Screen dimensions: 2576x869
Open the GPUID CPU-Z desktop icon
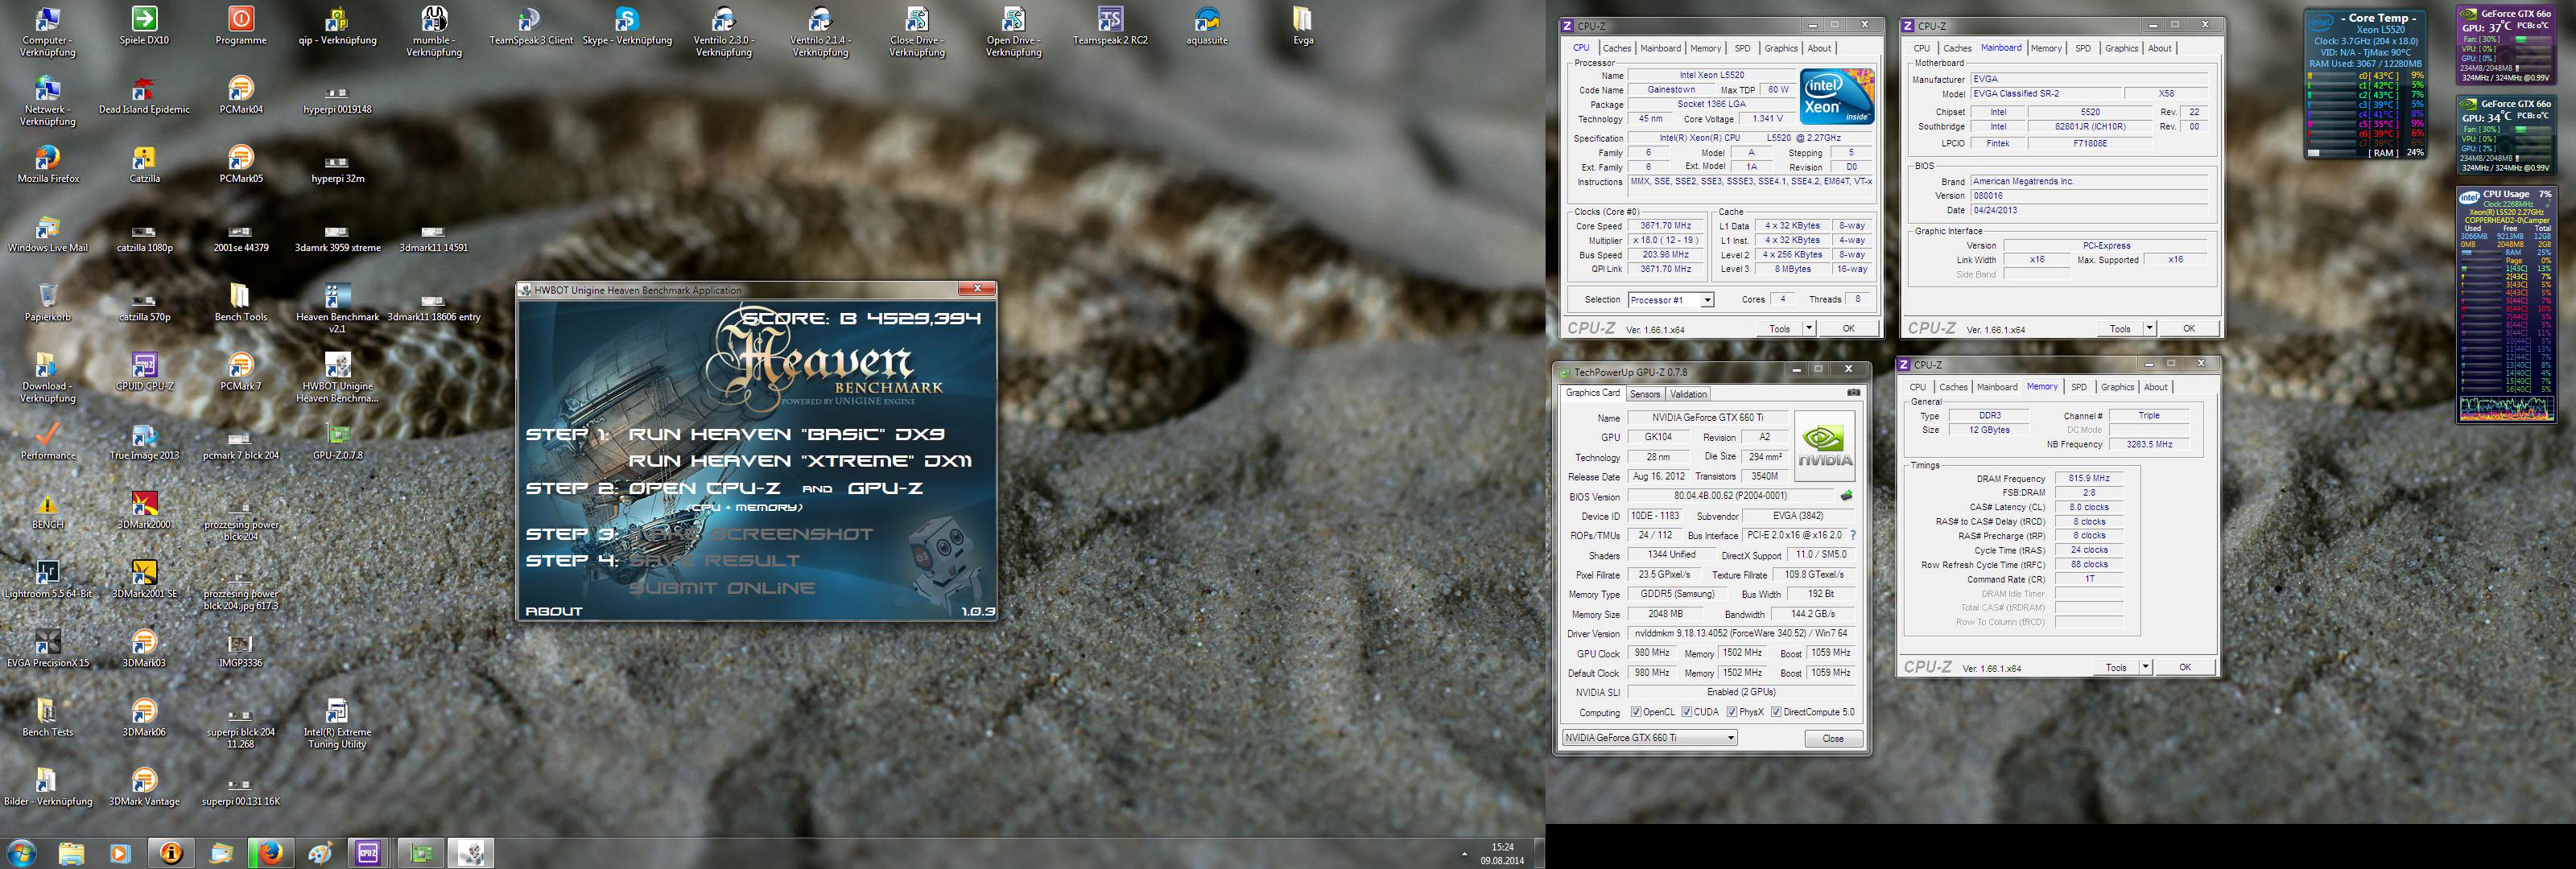coord(144,371)
